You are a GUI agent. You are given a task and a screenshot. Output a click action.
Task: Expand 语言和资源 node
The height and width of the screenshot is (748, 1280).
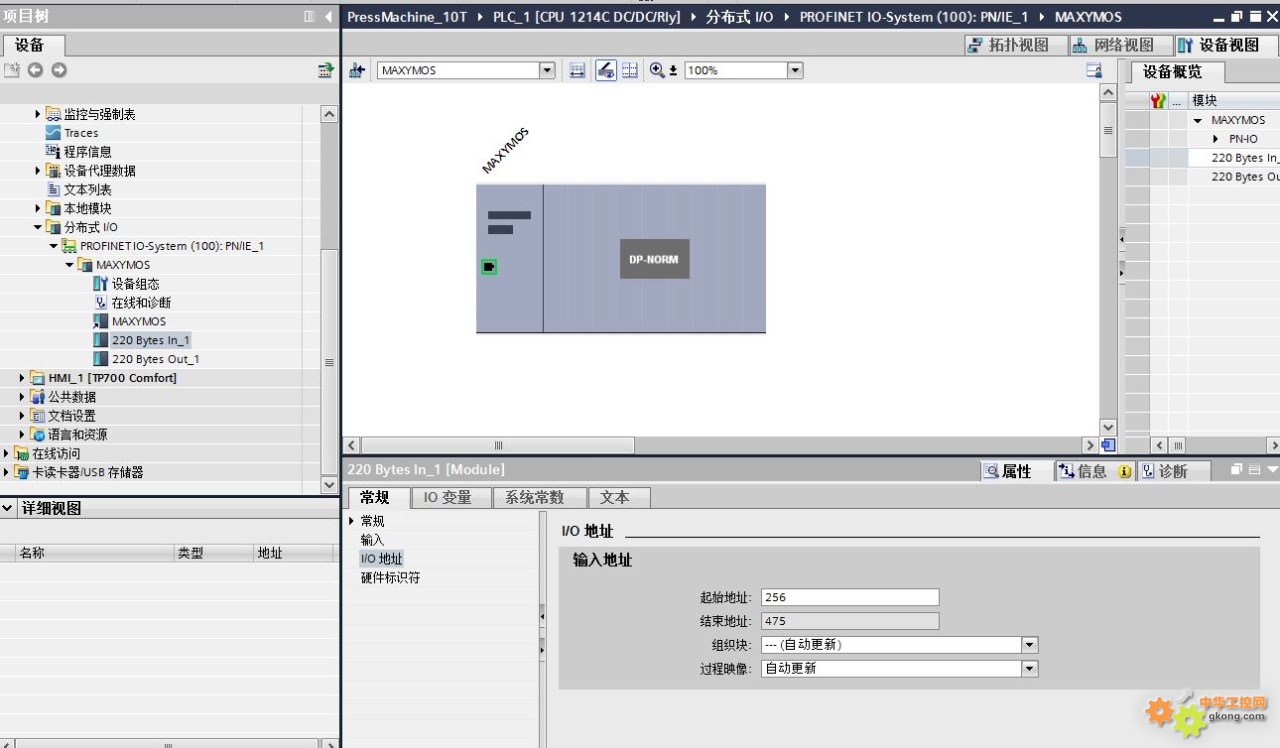tap(22, 435)
